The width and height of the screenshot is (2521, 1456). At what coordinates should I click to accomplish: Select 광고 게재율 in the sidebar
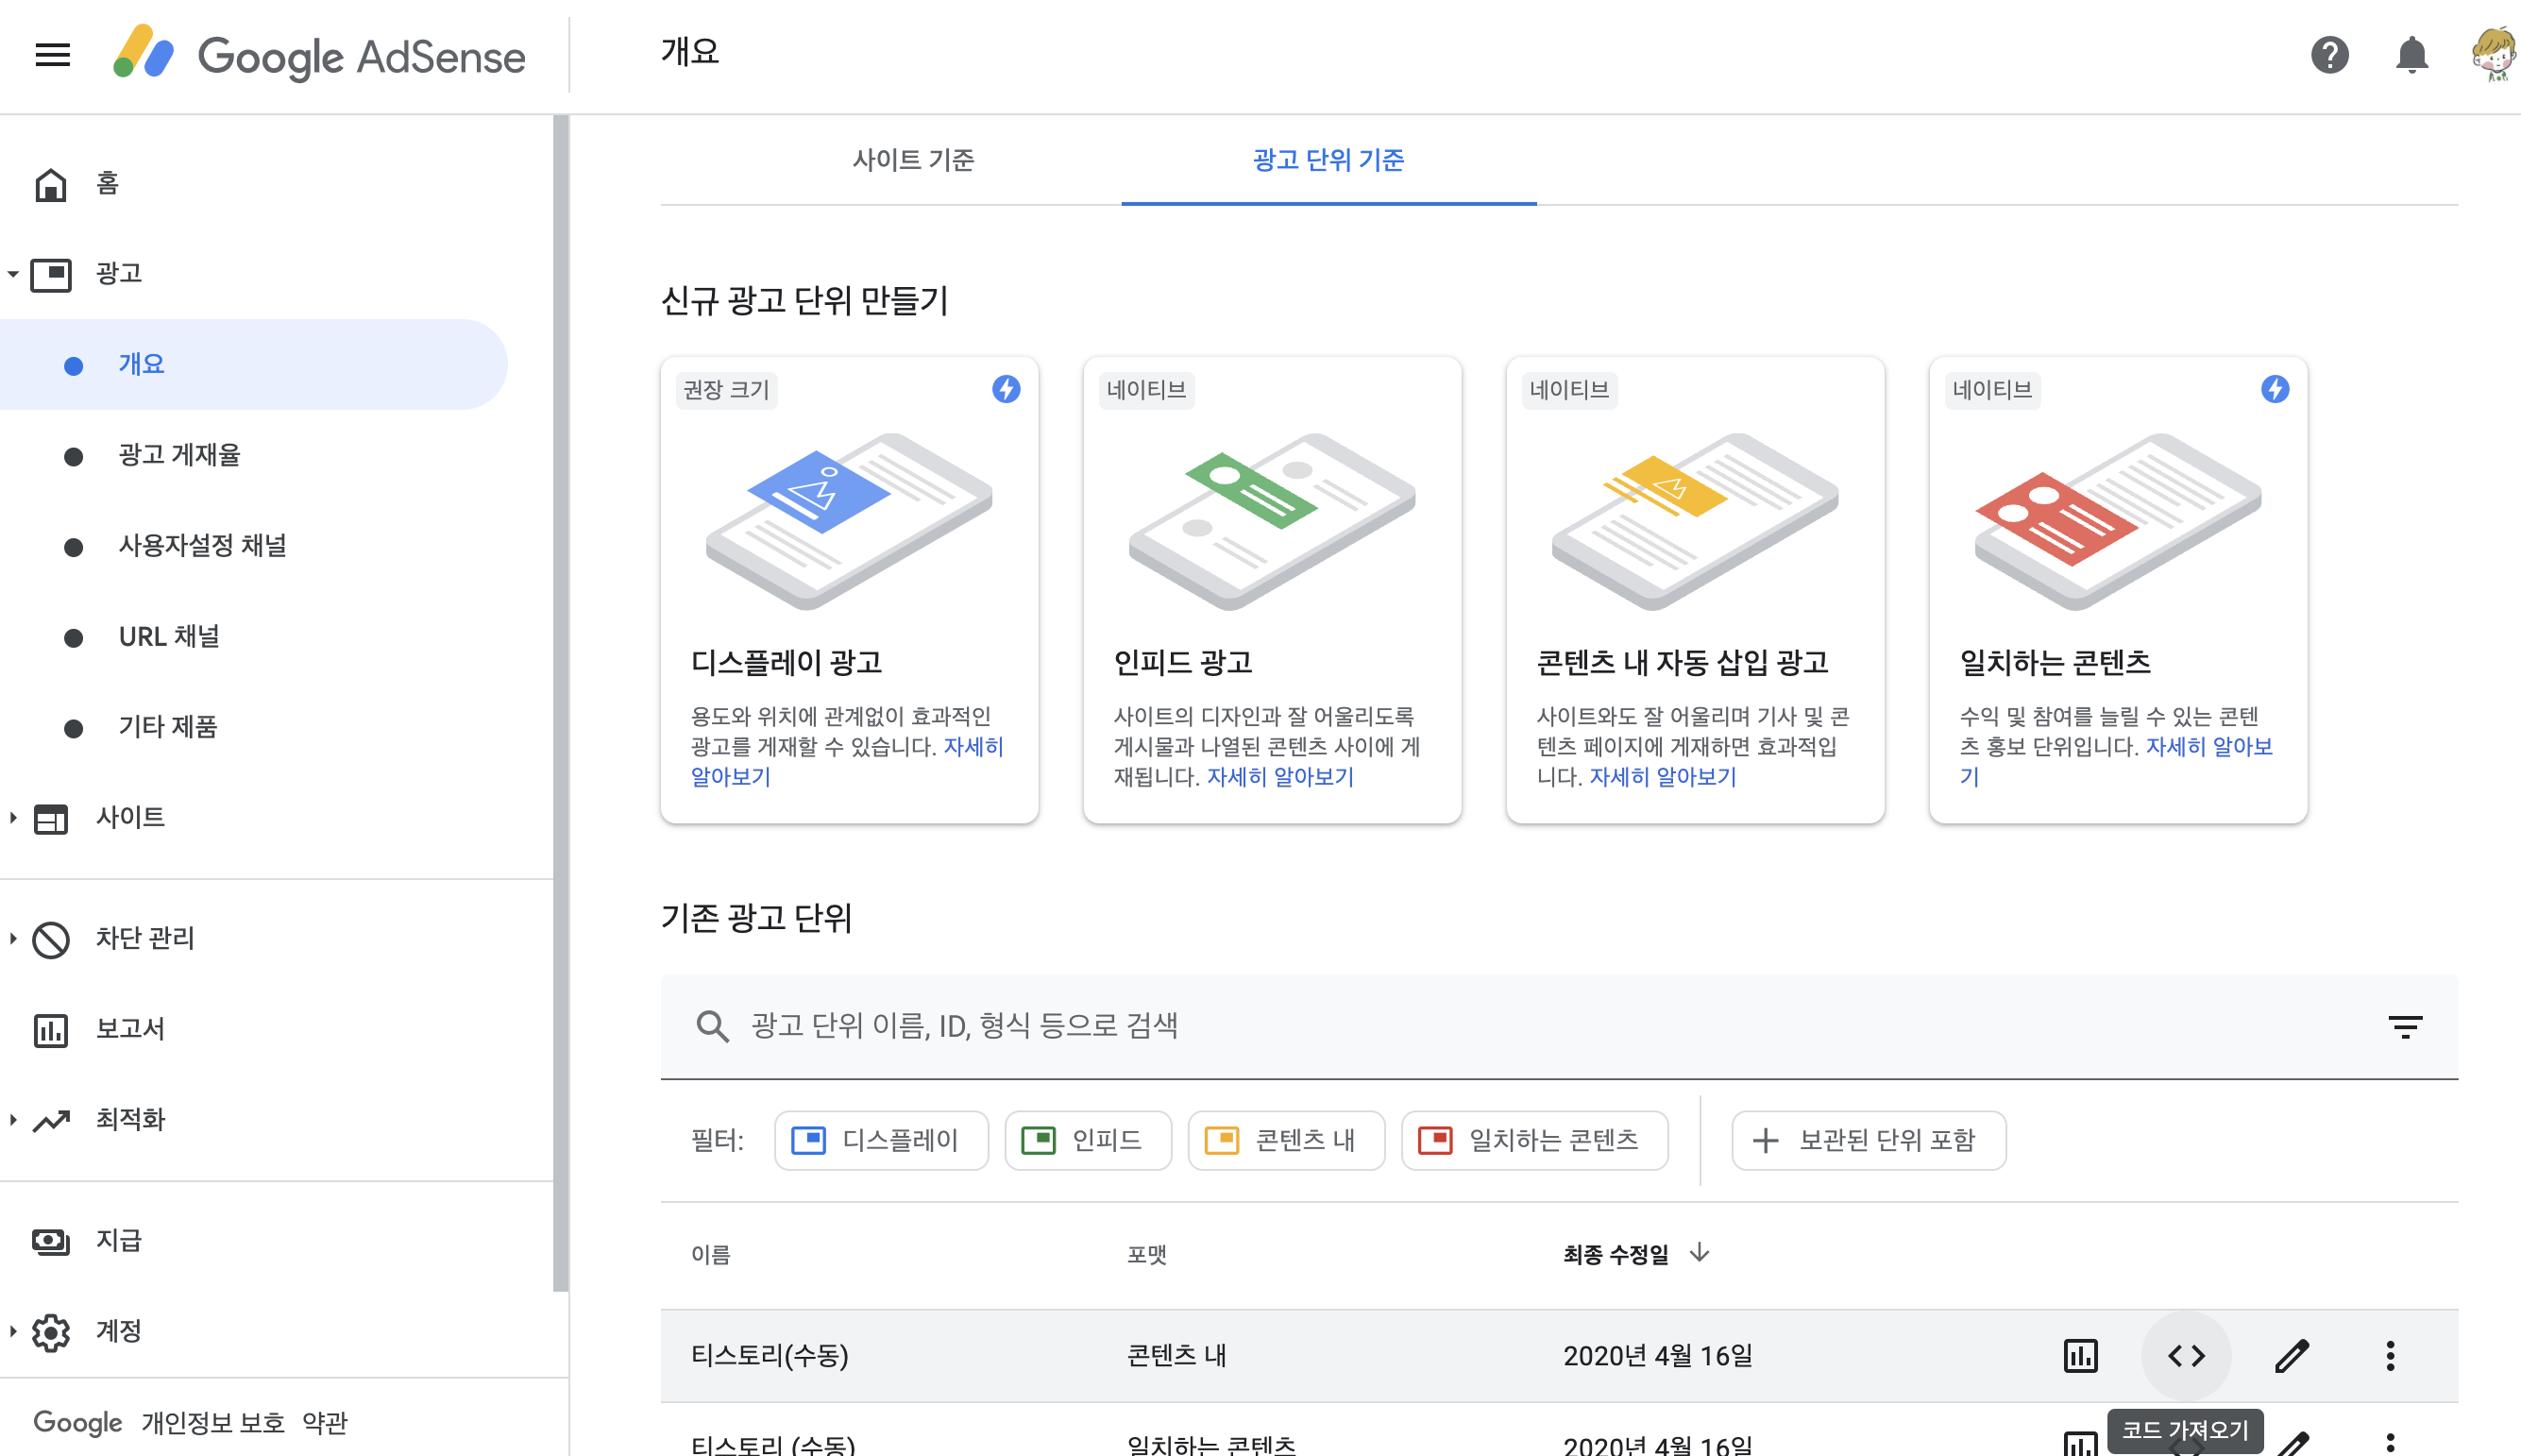tap(180, 455)
